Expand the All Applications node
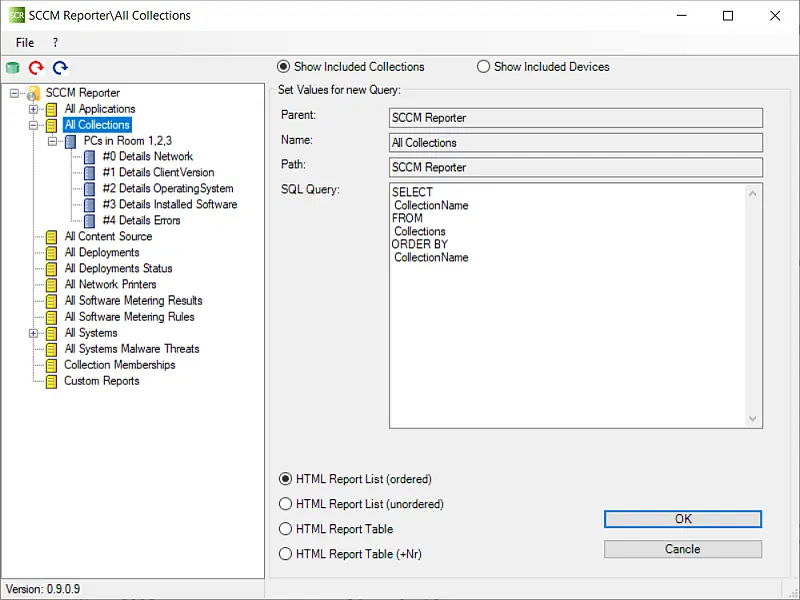This screenshot has height=600, width=800. click(33, 109)
